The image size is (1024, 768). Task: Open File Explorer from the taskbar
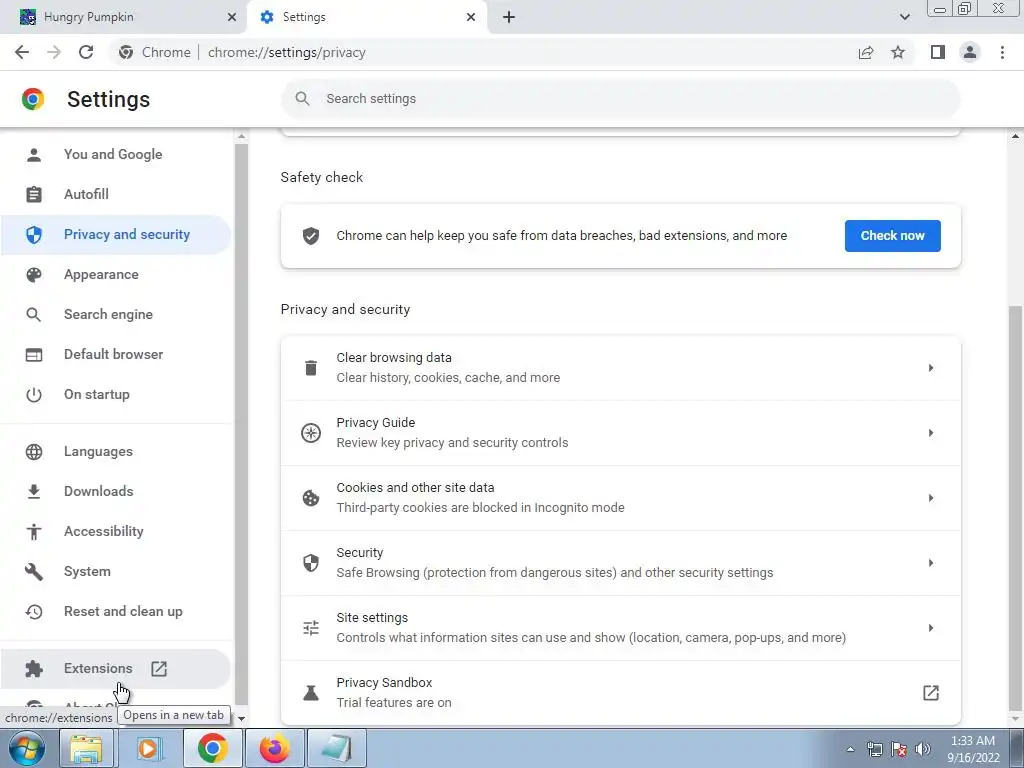click(86, 748)
